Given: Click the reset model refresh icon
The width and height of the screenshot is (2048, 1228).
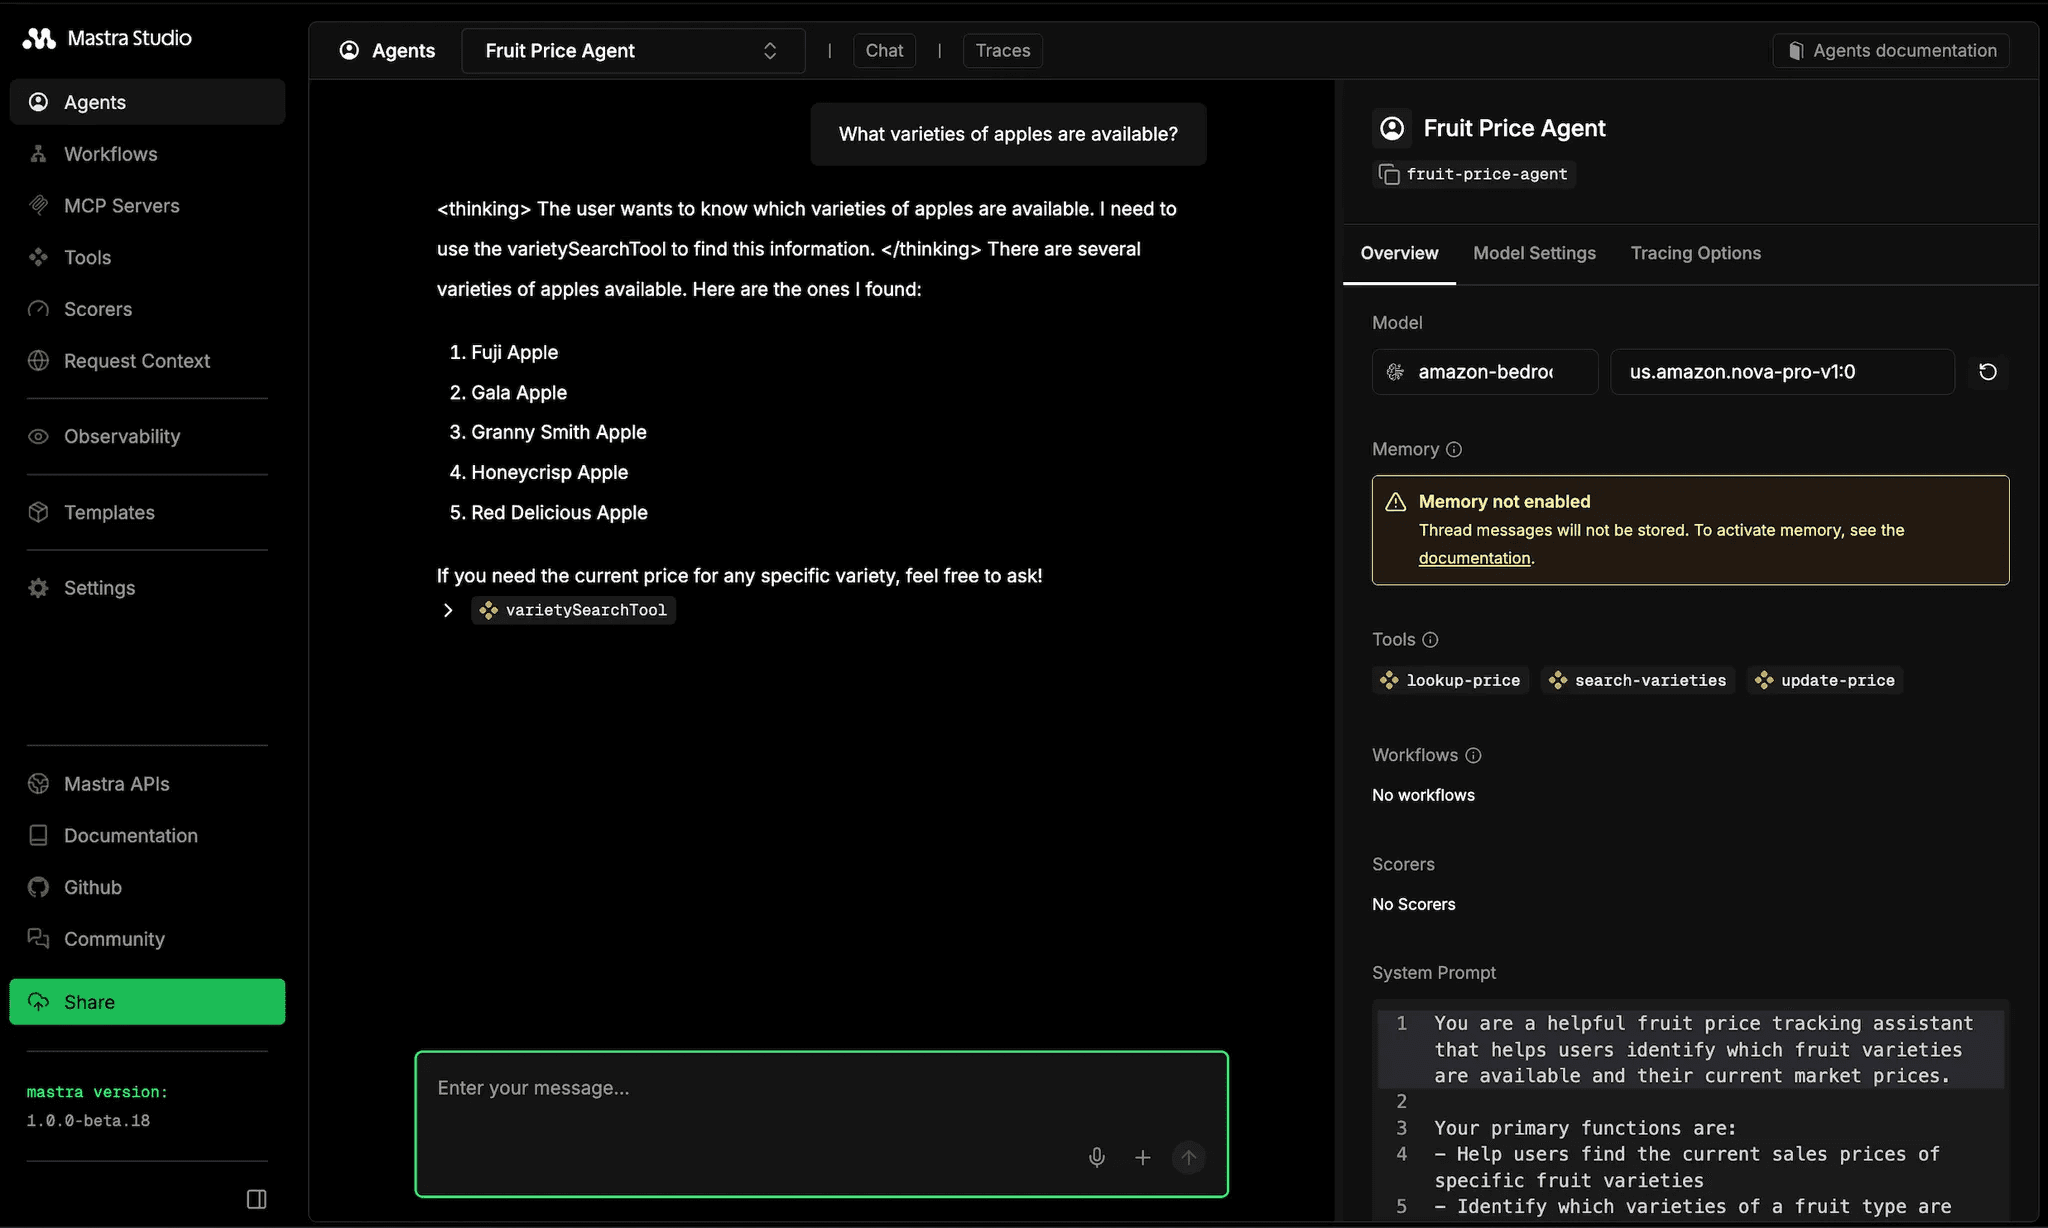Looking at the screenshot, I should (1987, 372).
